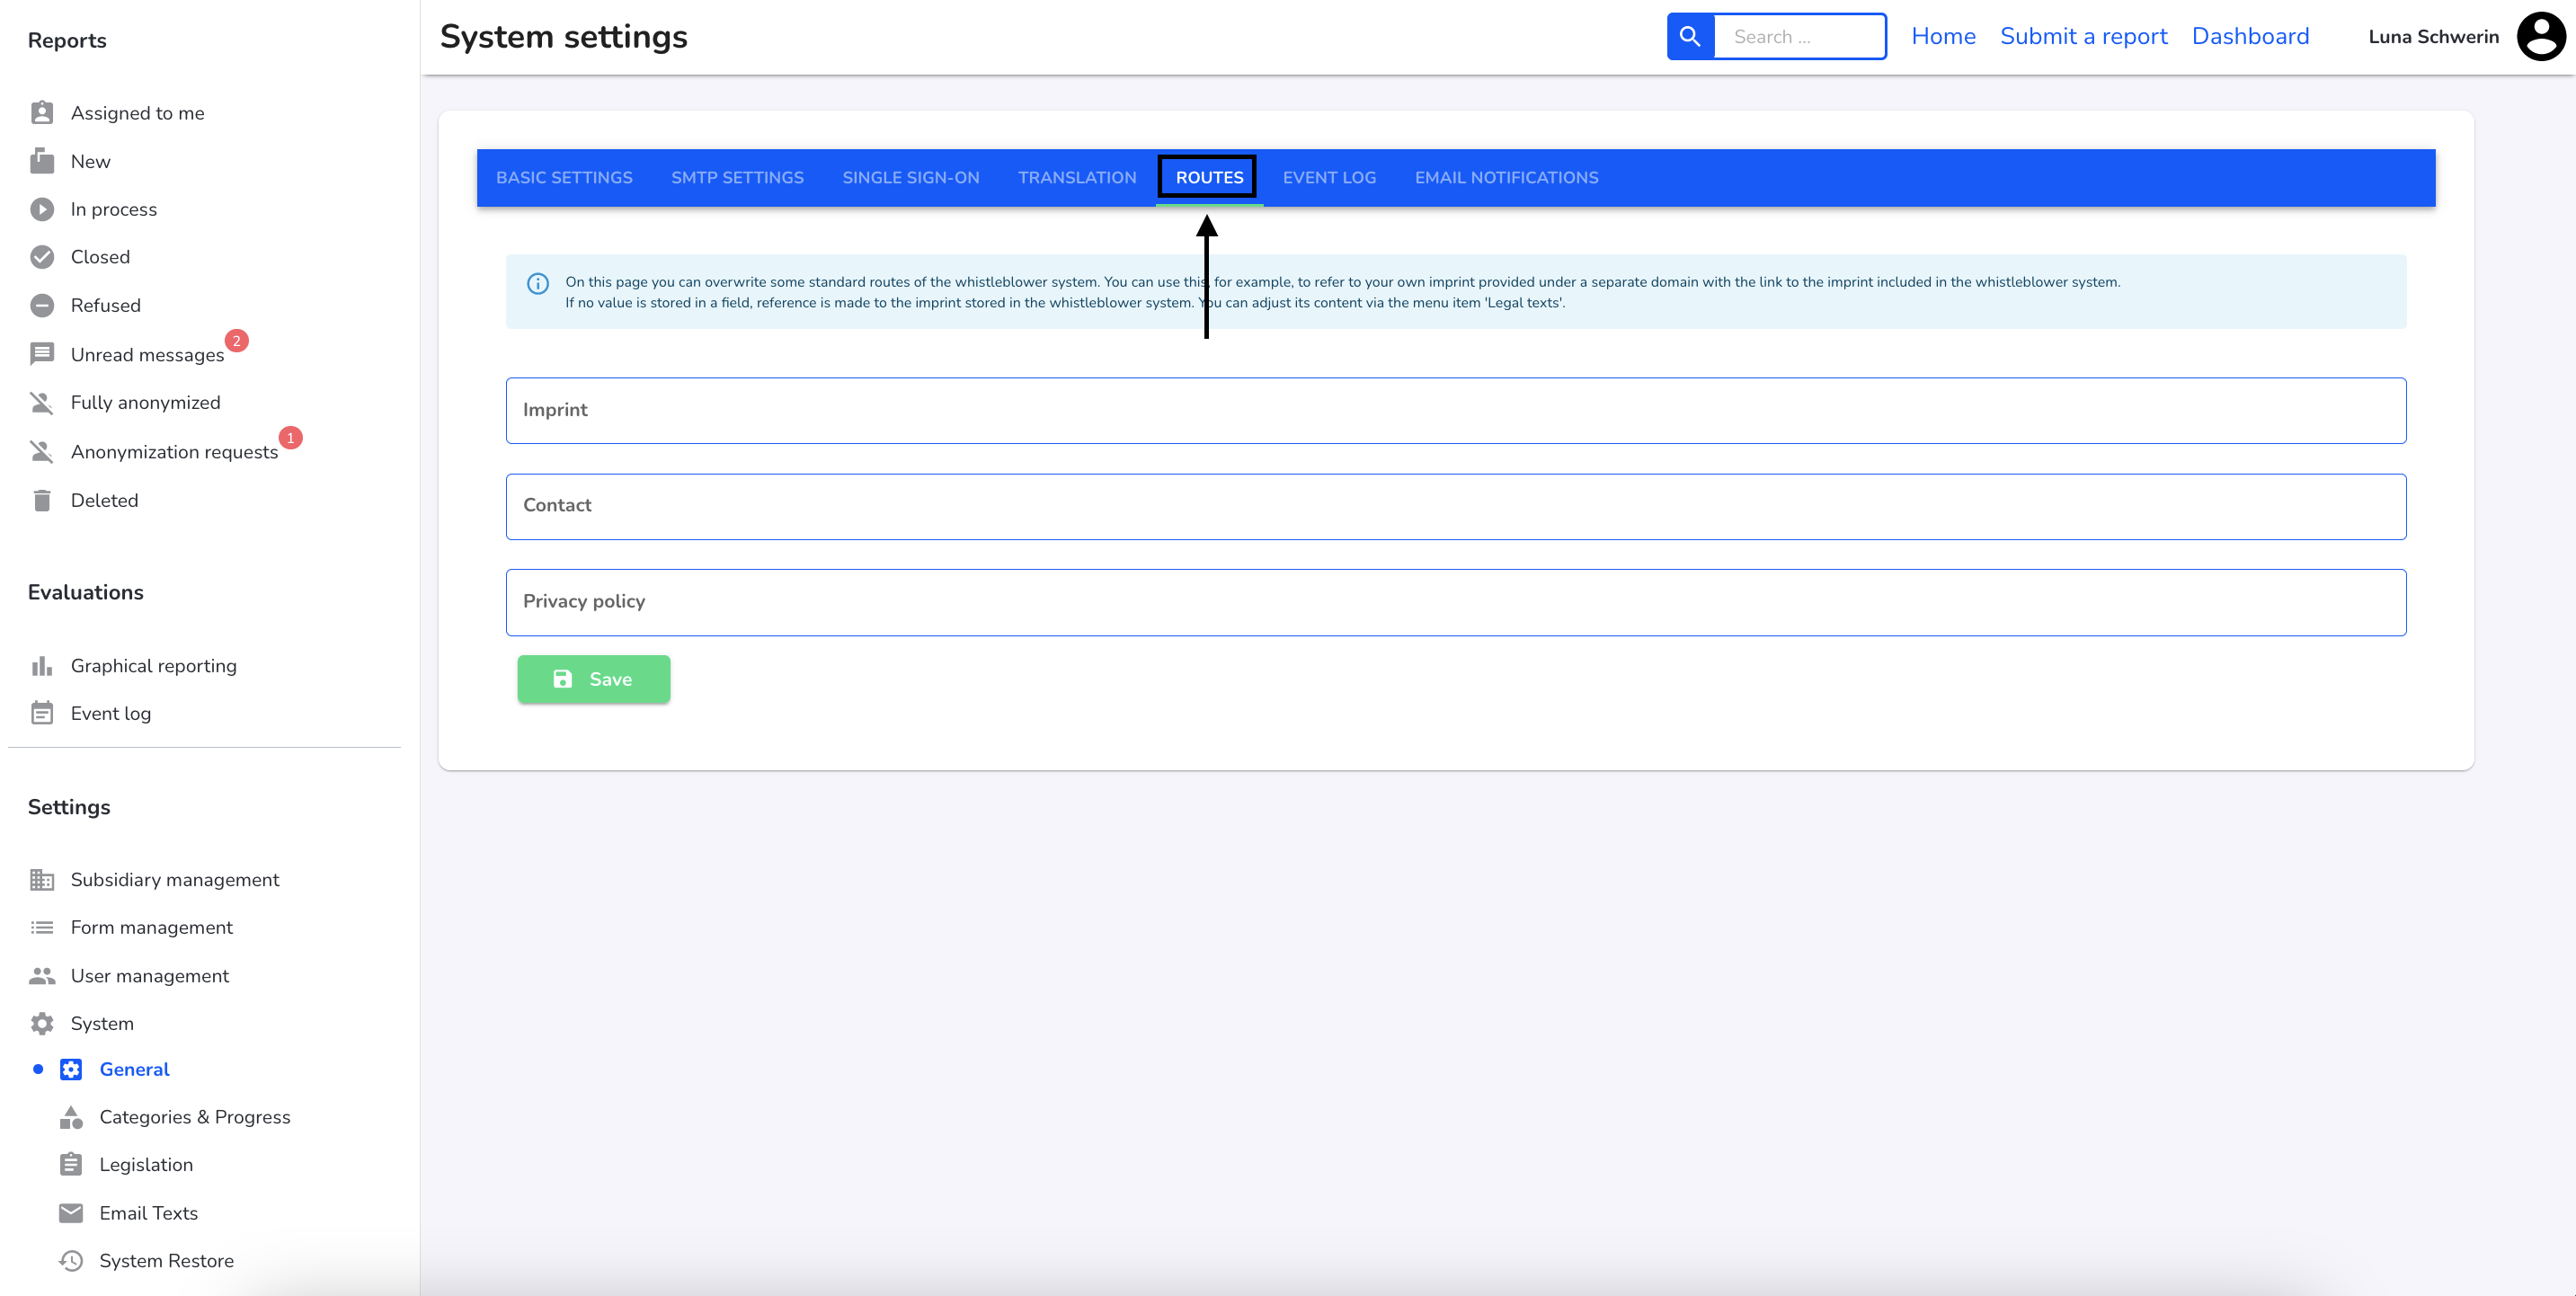The height and width of the screenshot is (1296, 2576).
Task: Click the Form management icon
Action: pos(41,928)
